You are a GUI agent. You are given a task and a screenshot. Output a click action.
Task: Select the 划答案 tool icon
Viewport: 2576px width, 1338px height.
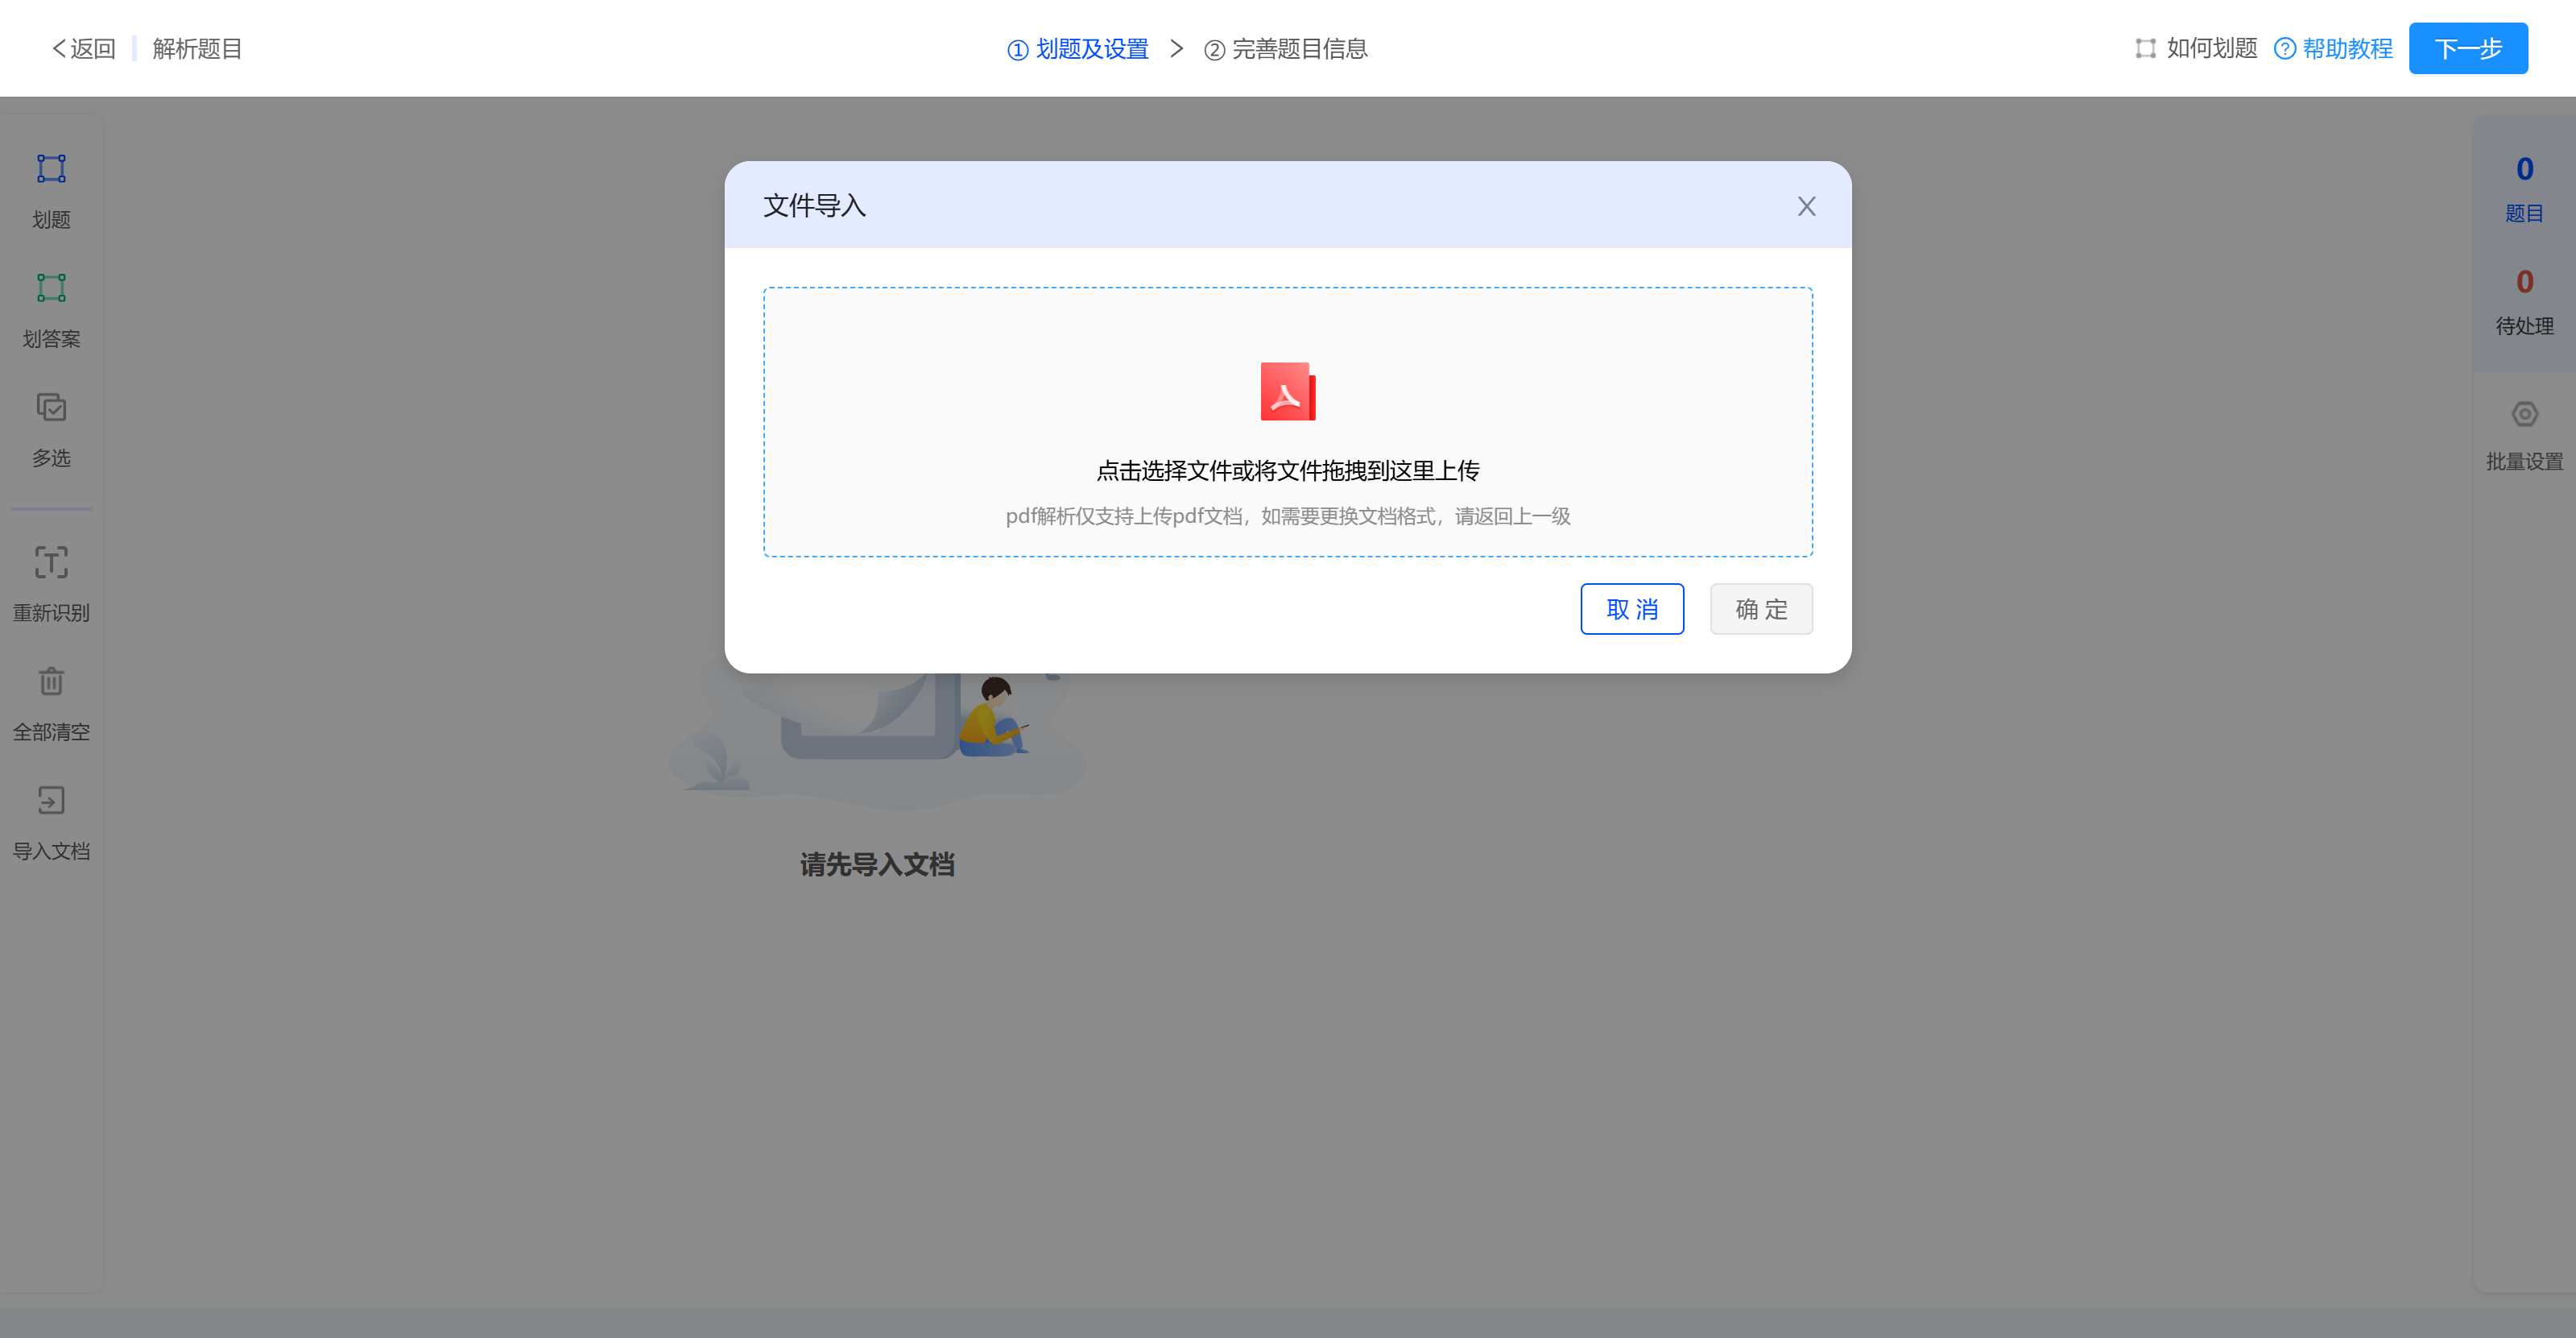pyautogui.click(x=51, y=288)
